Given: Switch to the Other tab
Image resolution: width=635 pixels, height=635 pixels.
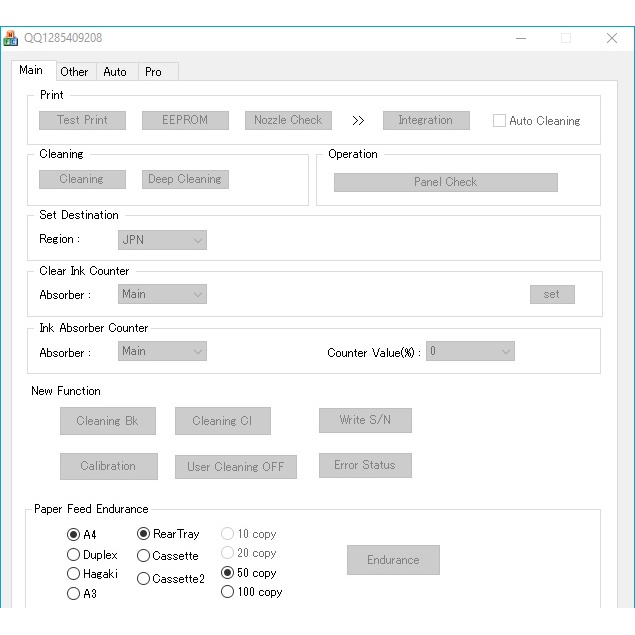Looking at the screenshot, I should coord(74,72).
